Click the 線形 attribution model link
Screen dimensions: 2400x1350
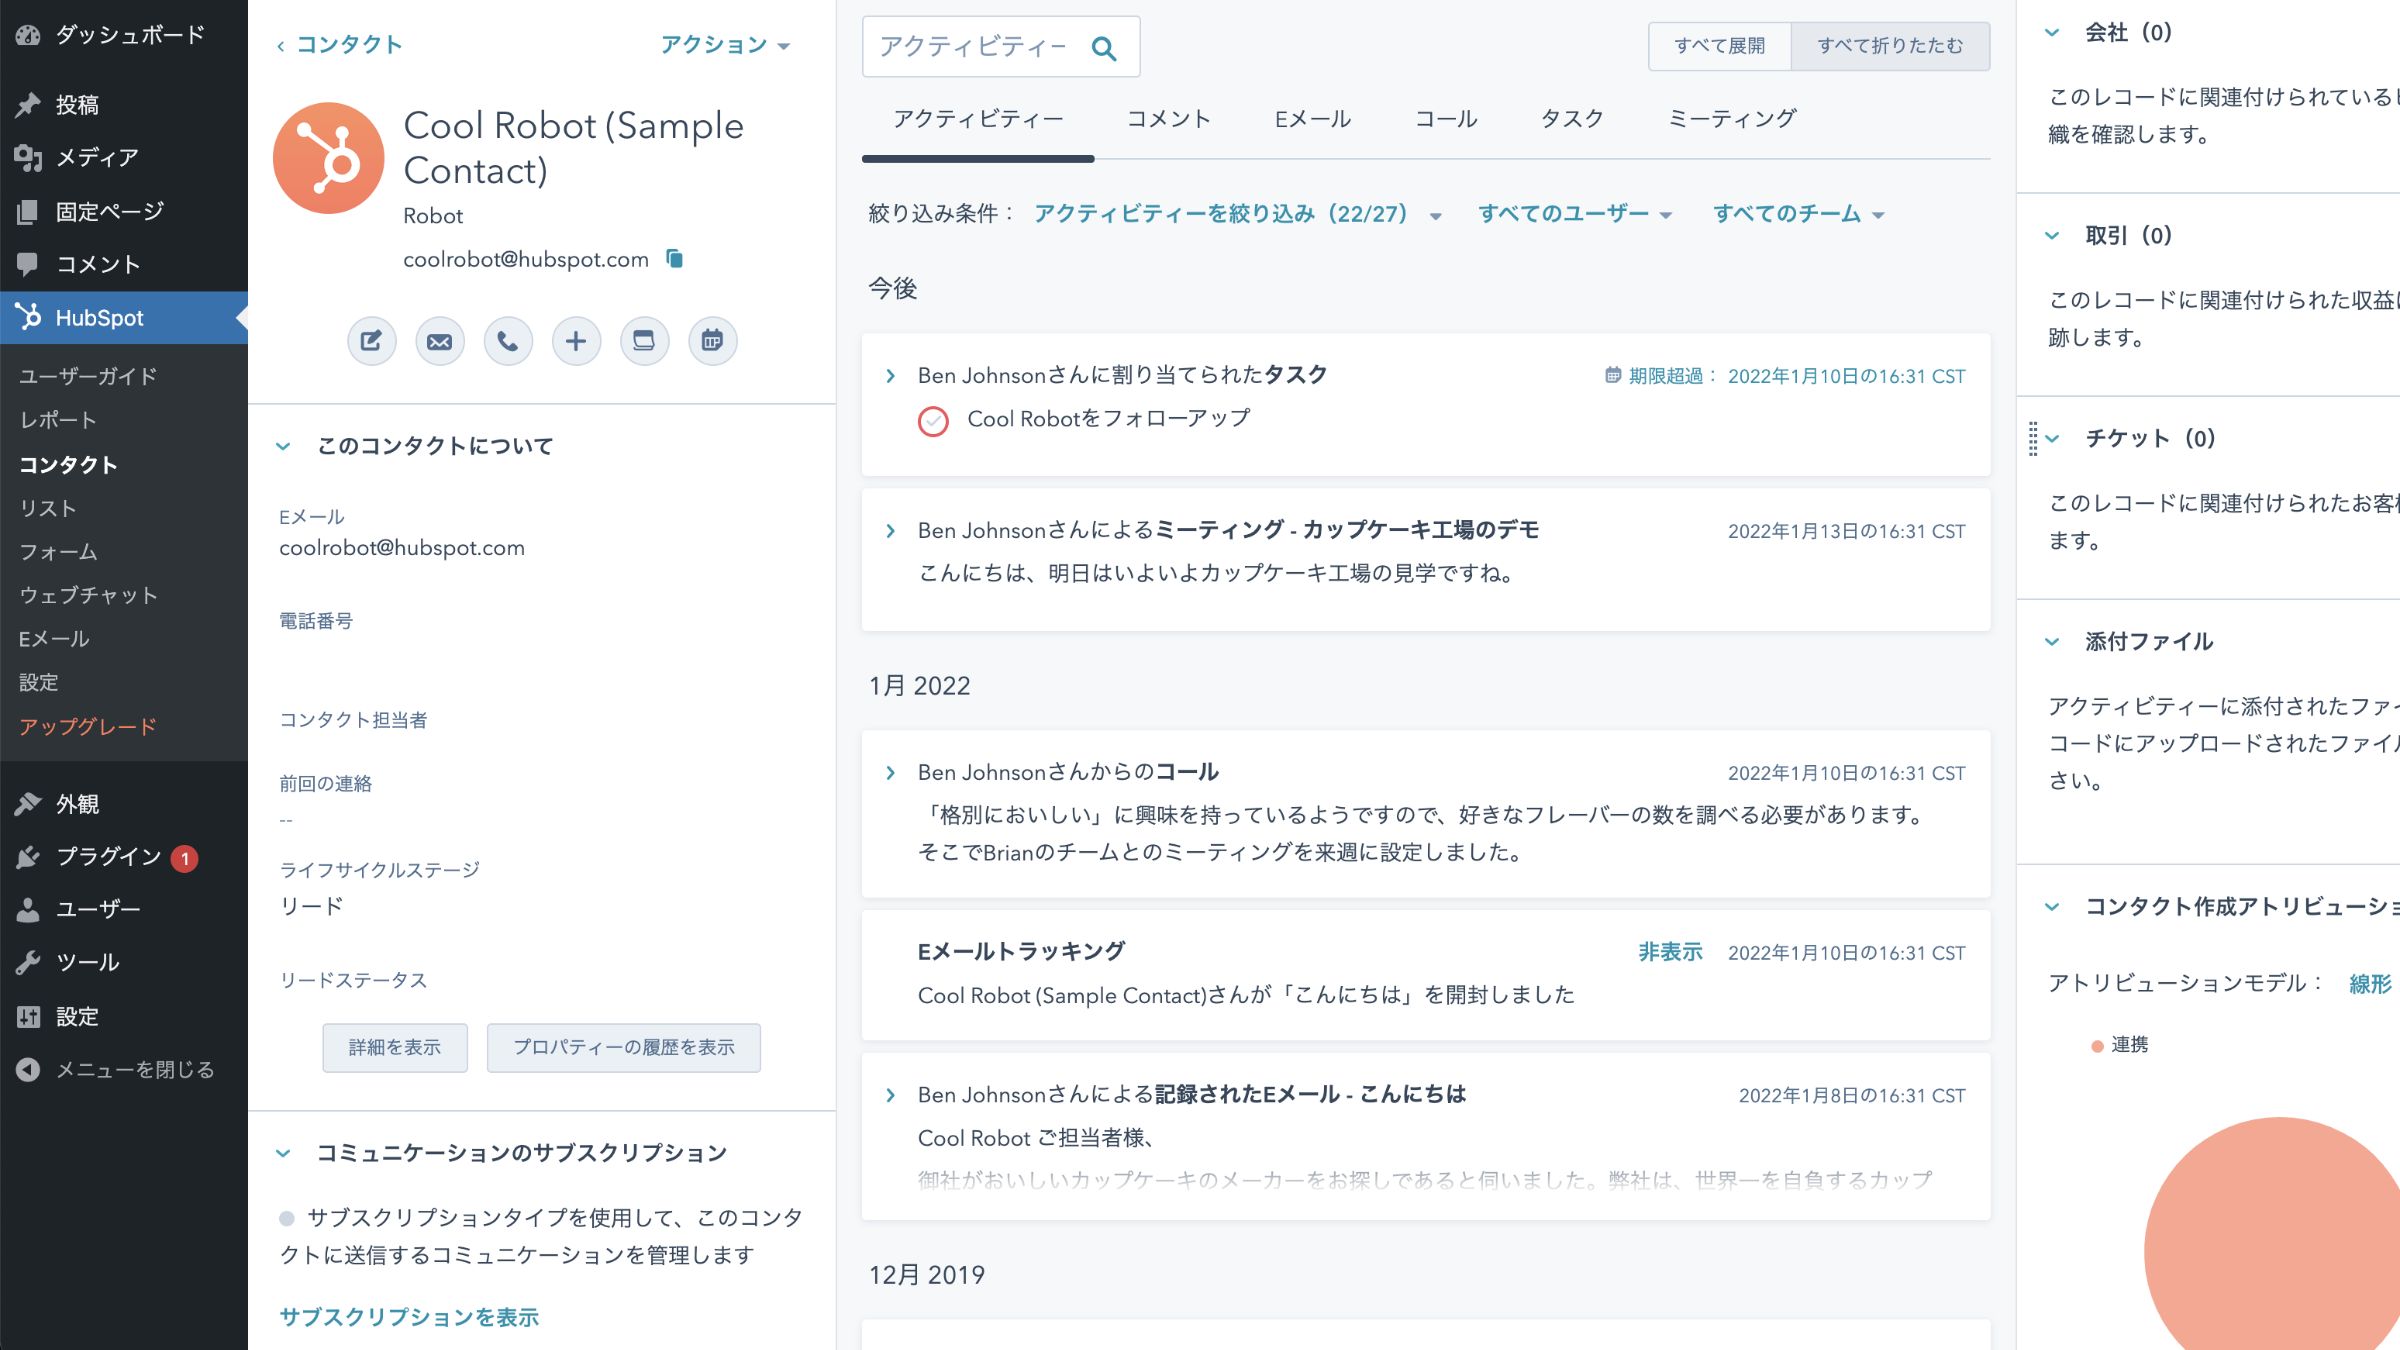2370,984
